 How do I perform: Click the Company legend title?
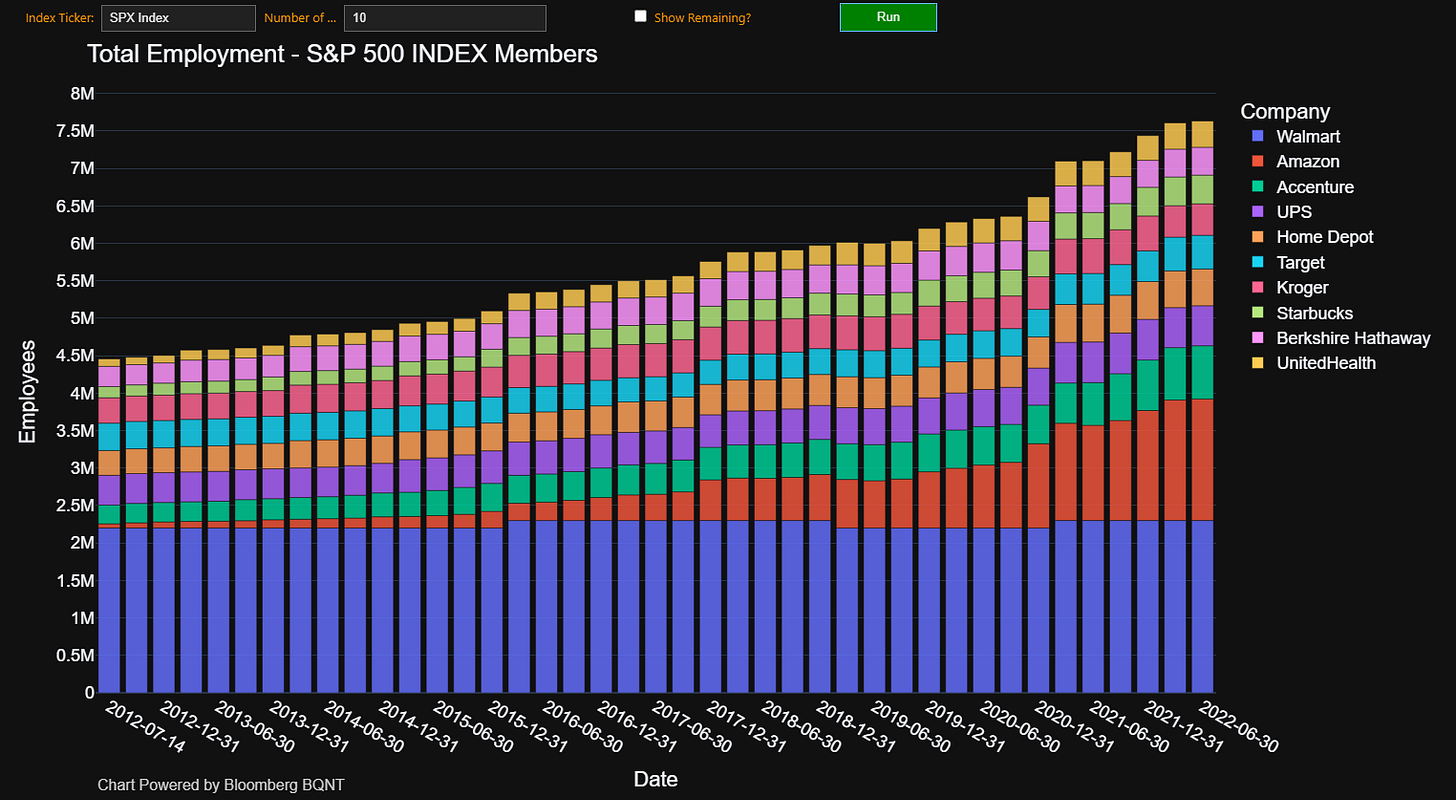click(1285, 111)
